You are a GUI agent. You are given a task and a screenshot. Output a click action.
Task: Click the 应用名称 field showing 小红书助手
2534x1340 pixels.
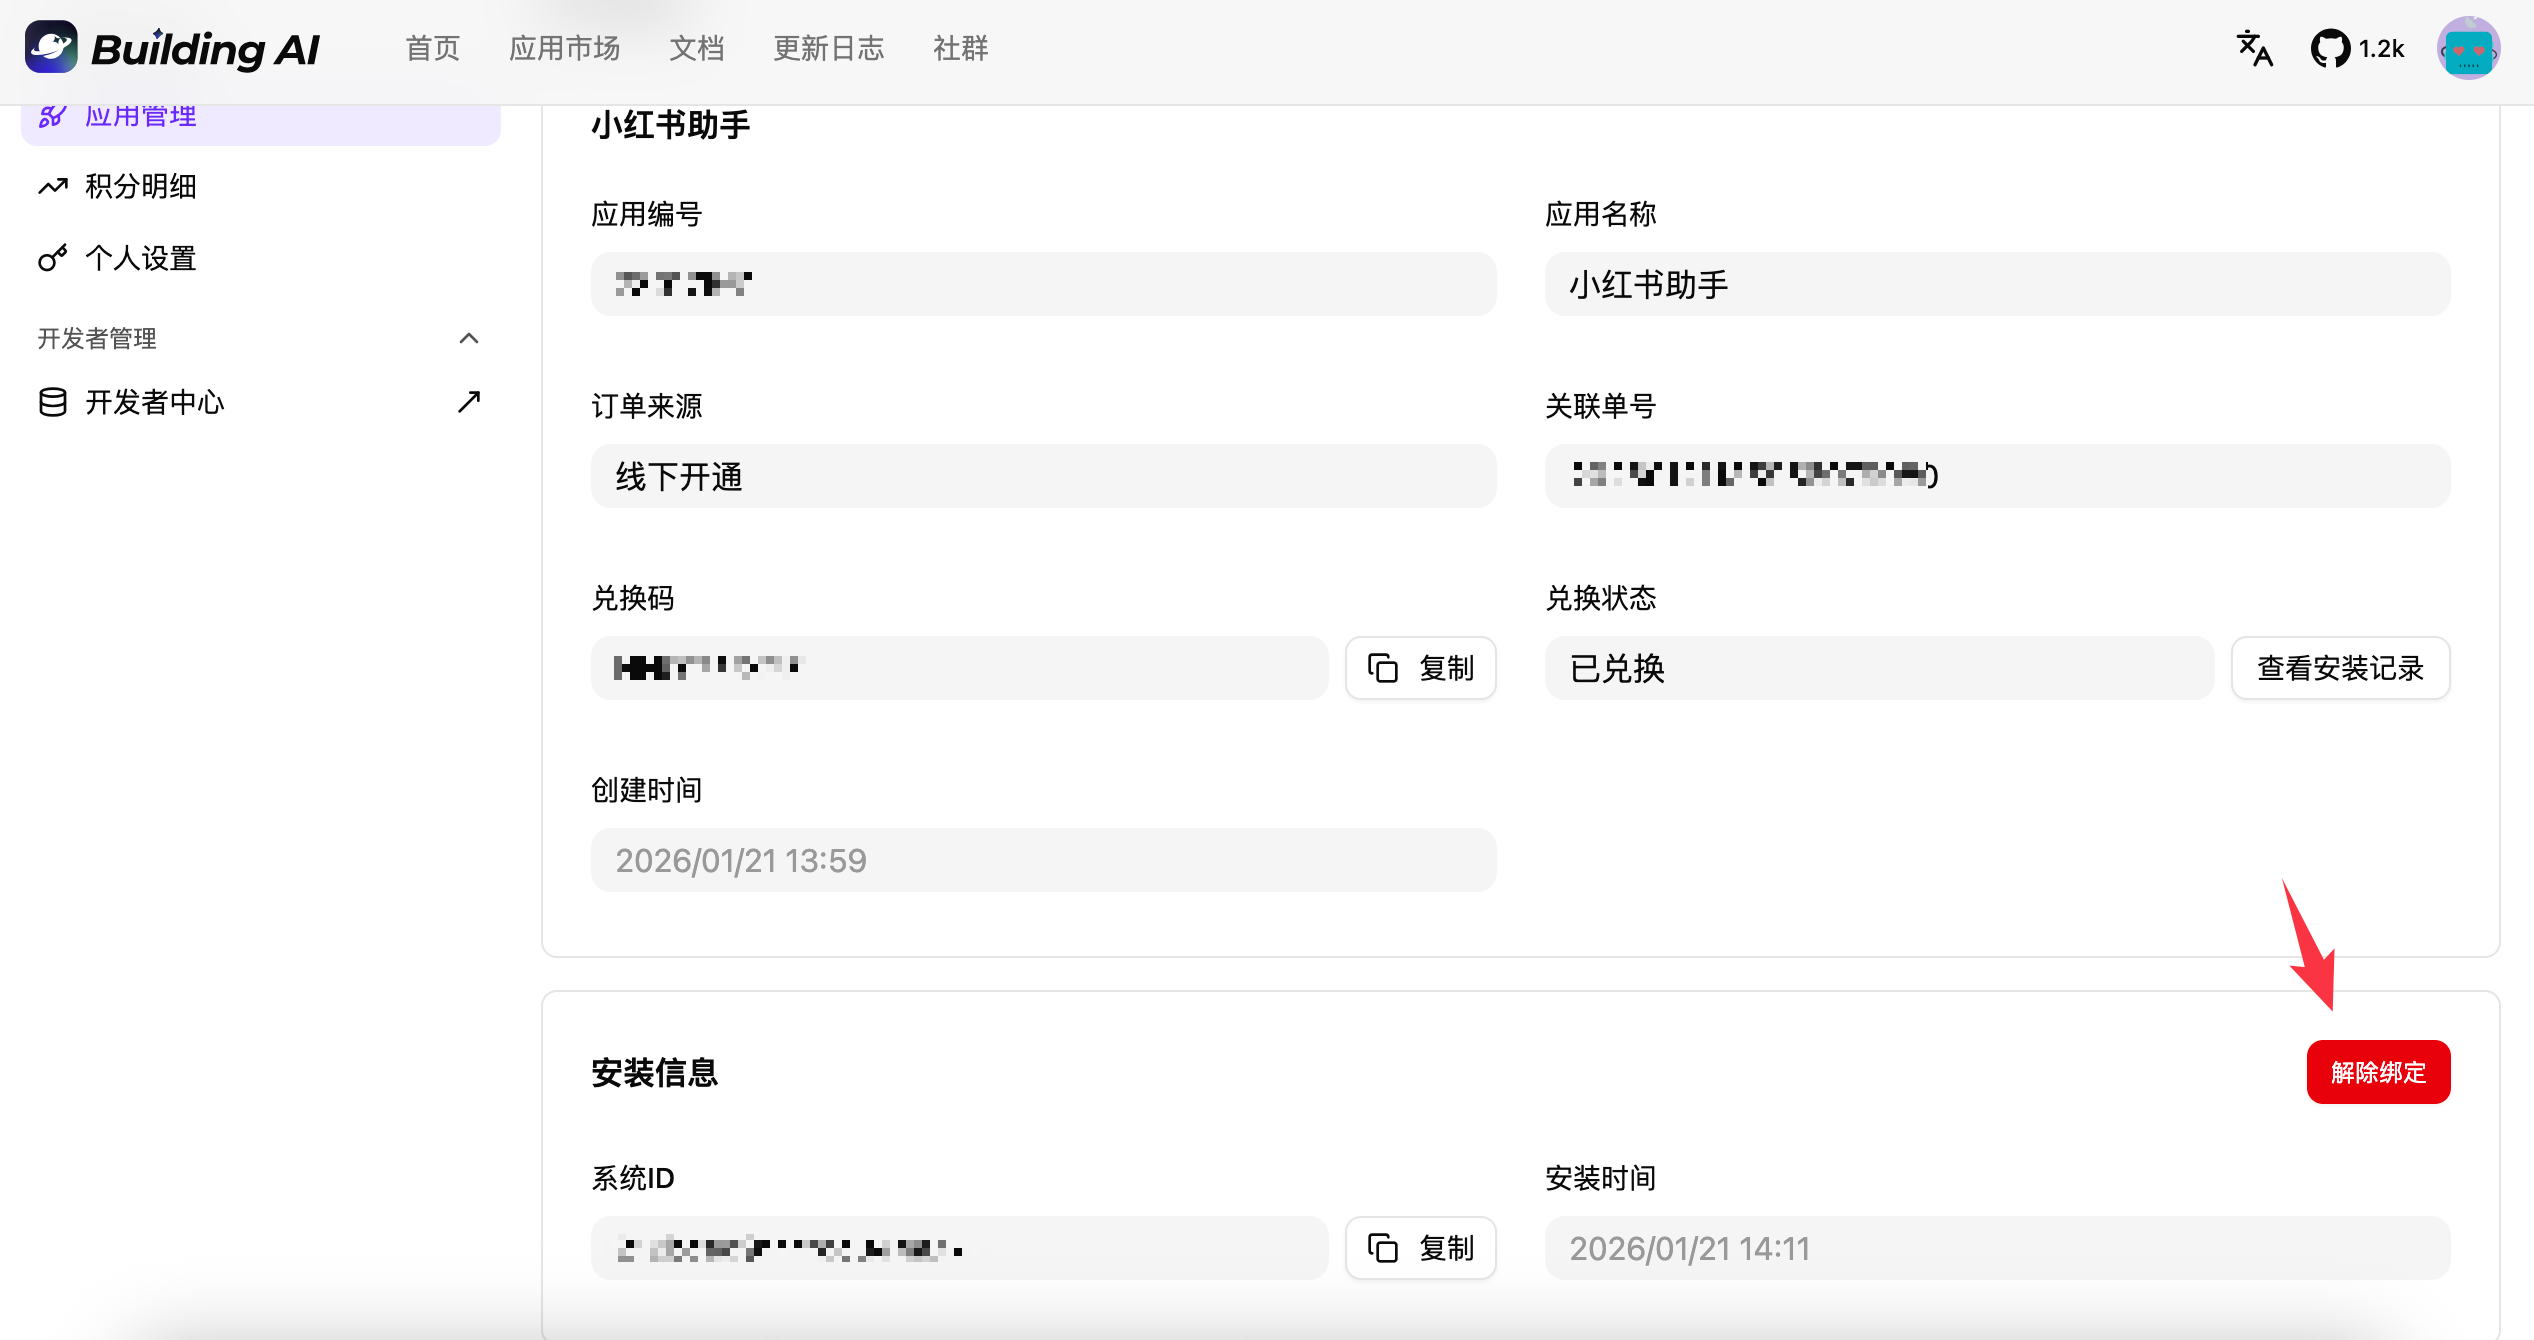pyautogui.click(x=1997, y=284)
